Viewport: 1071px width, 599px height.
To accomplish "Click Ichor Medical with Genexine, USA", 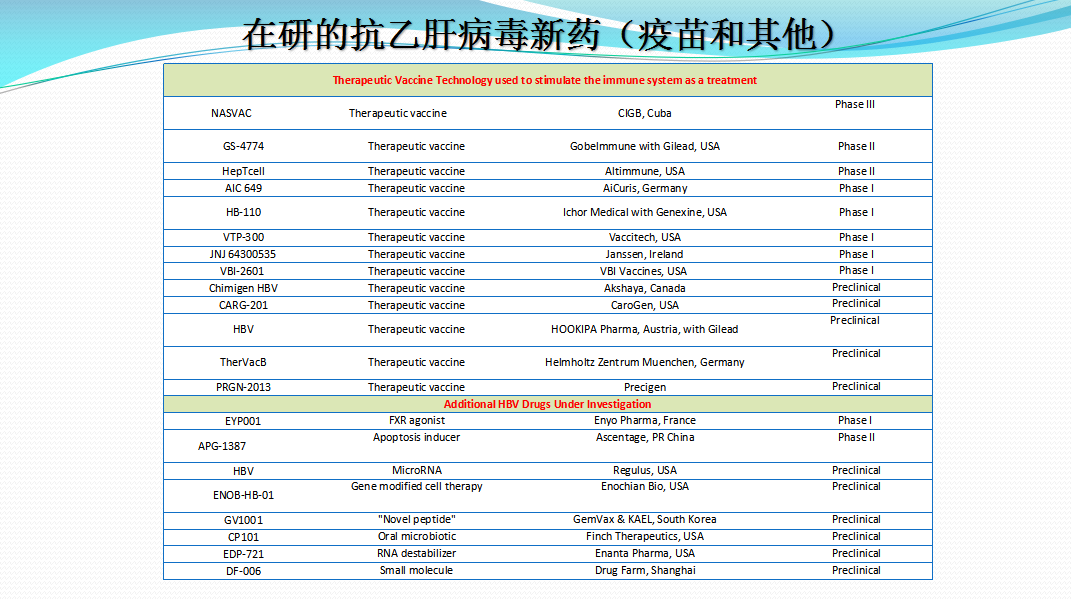I will coord(645,212).
